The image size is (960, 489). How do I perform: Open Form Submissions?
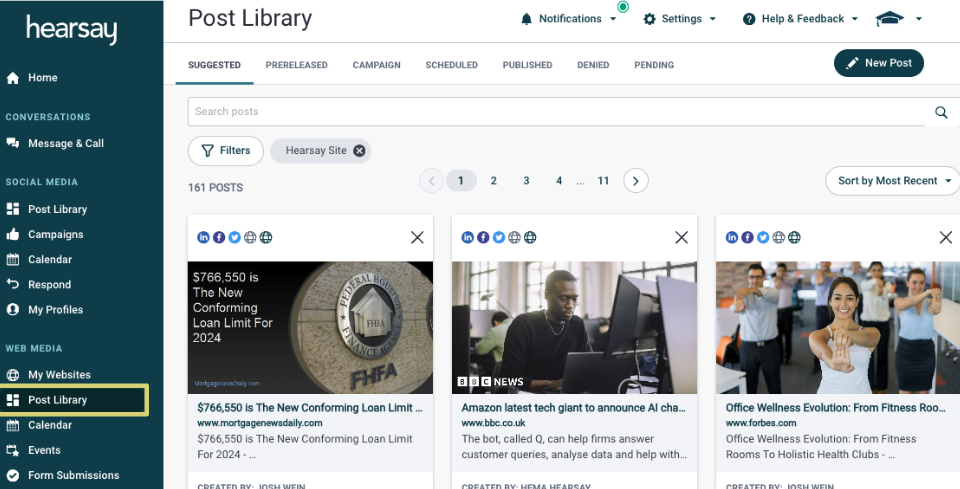(62, 475)
